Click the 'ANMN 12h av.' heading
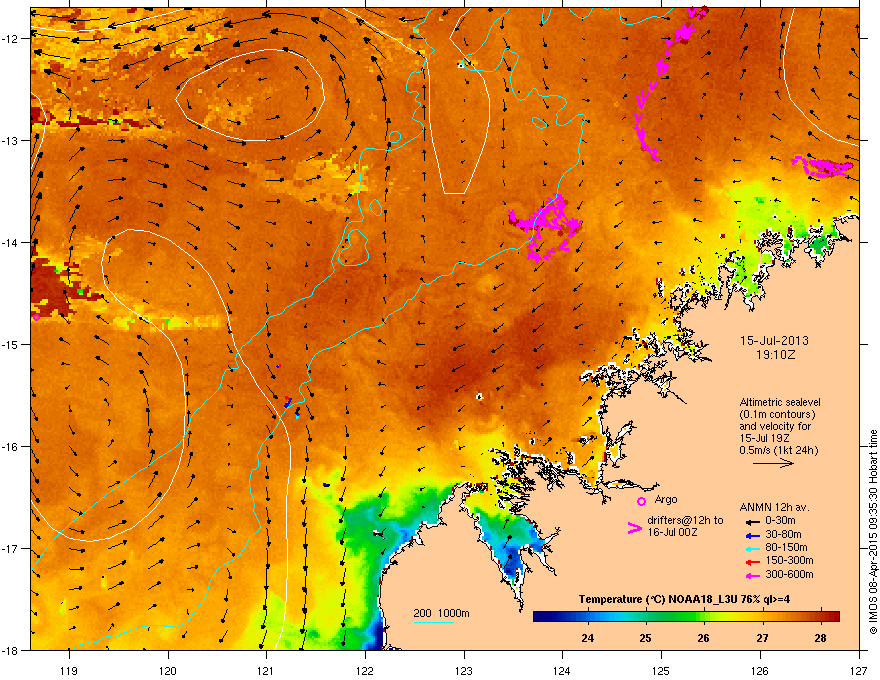 774,507
